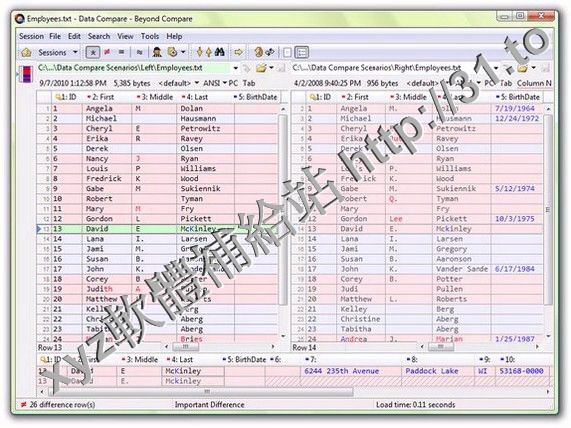Toggle the row details pane layout button
Viewport: 571px width, 428px height.
point(302,52)
